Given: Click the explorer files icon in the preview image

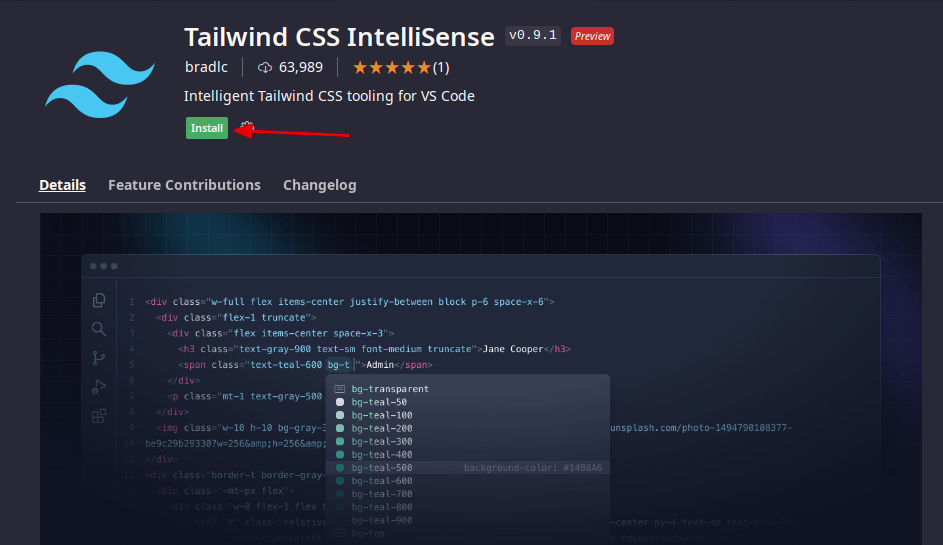Looking at the screenshot, I should coord(99,300).
